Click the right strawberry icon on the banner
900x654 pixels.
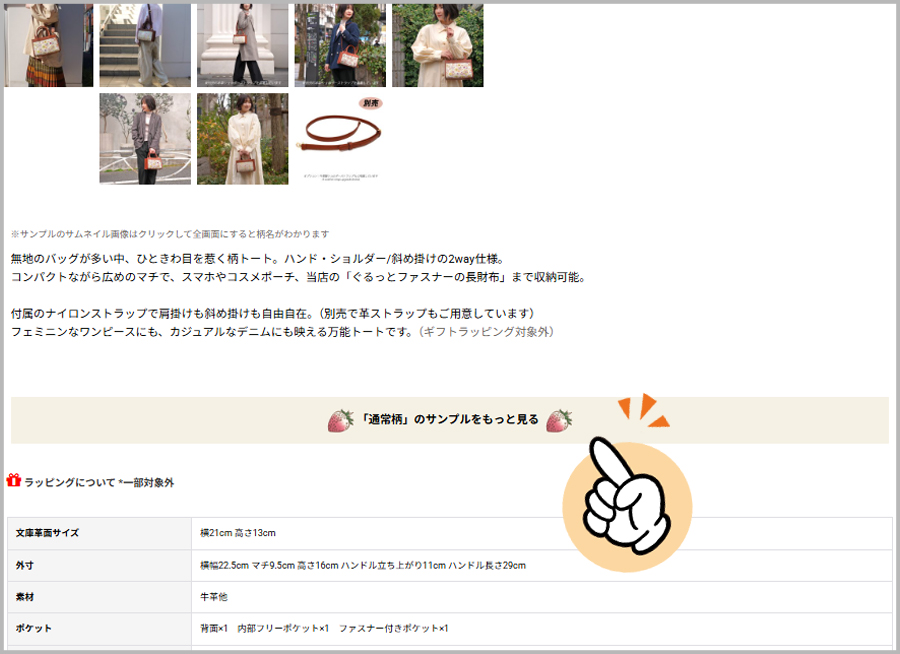[x=558, y=420]
